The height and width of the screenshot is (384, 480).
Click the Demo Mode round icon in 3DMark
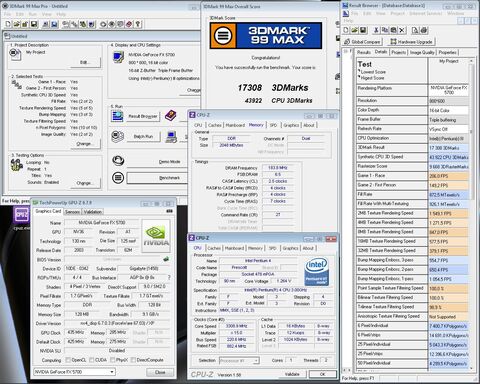(118, 161)
